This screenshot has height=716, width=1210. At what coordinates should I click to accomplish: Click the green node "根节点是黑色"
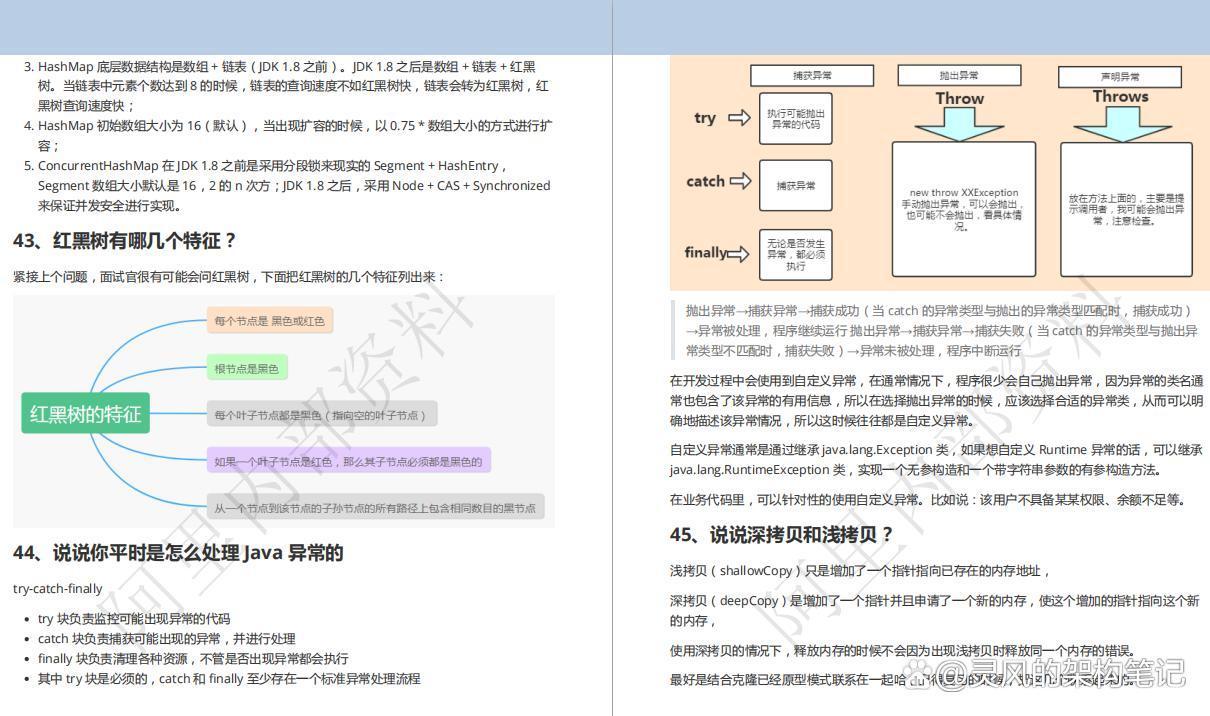tap(247, 369)
